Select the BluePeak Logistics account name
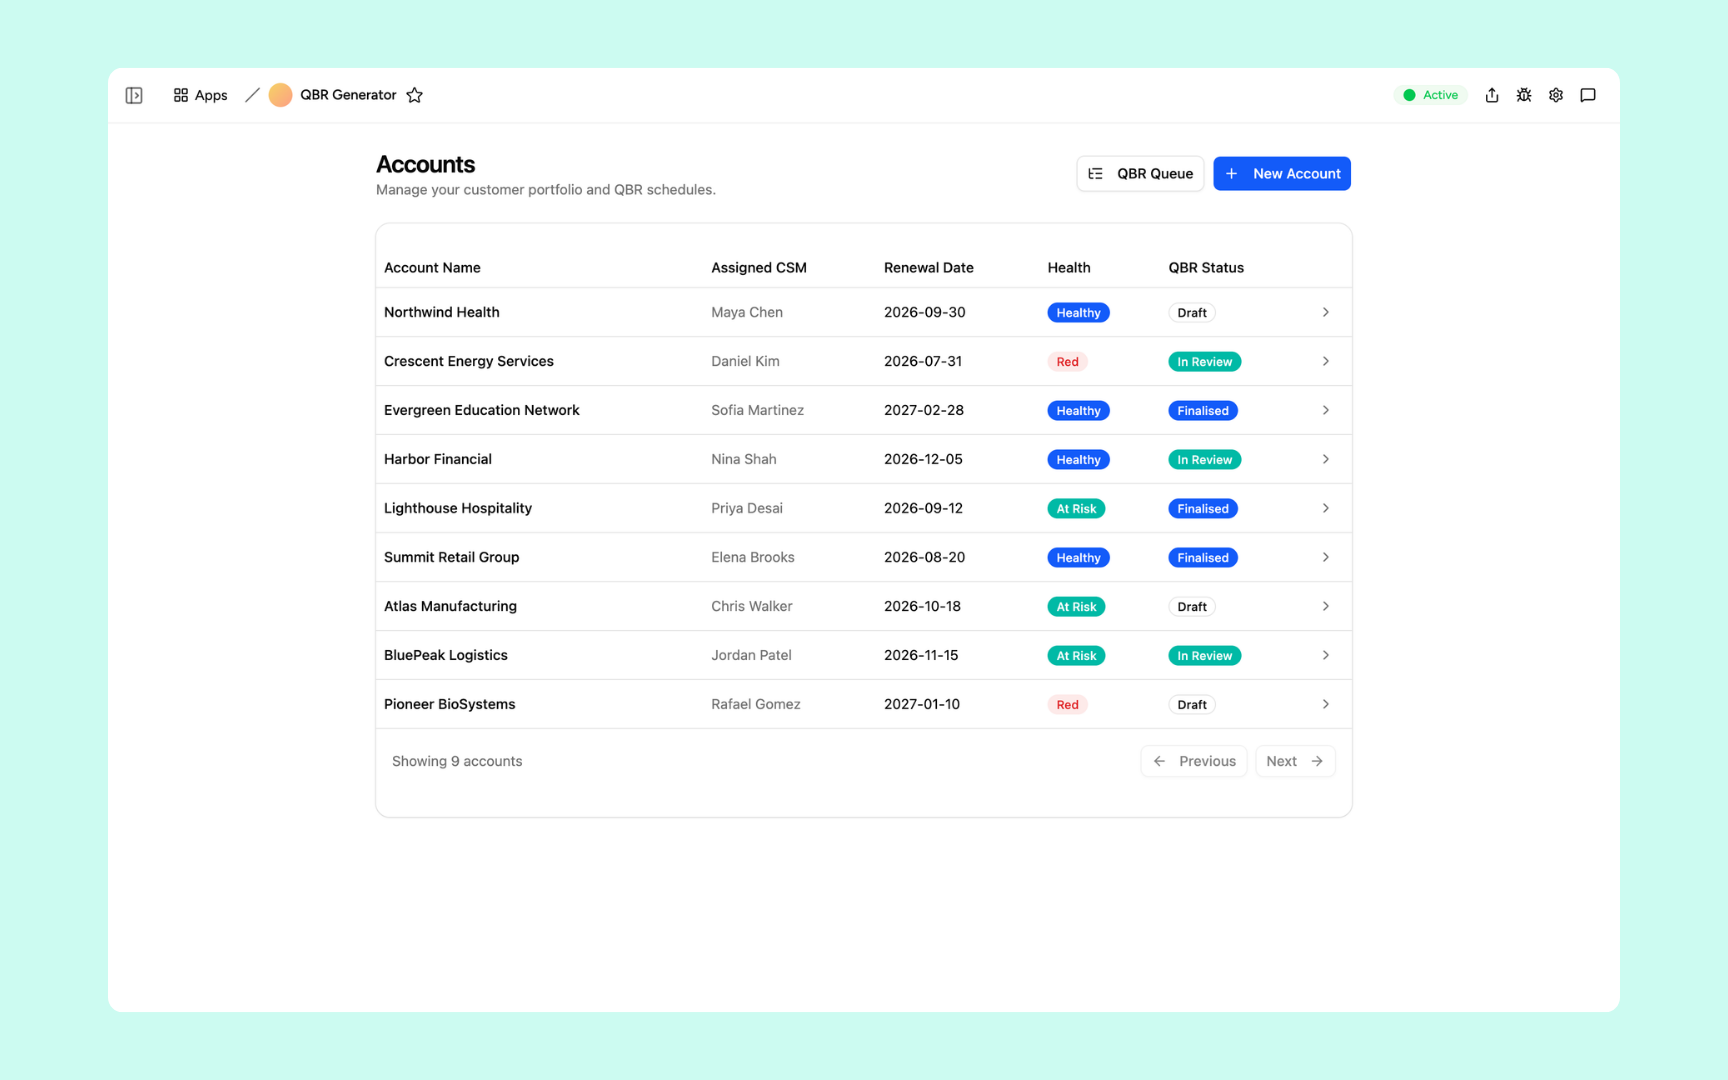This screenshot has width=1728, height=1080. tap(446, 655)
